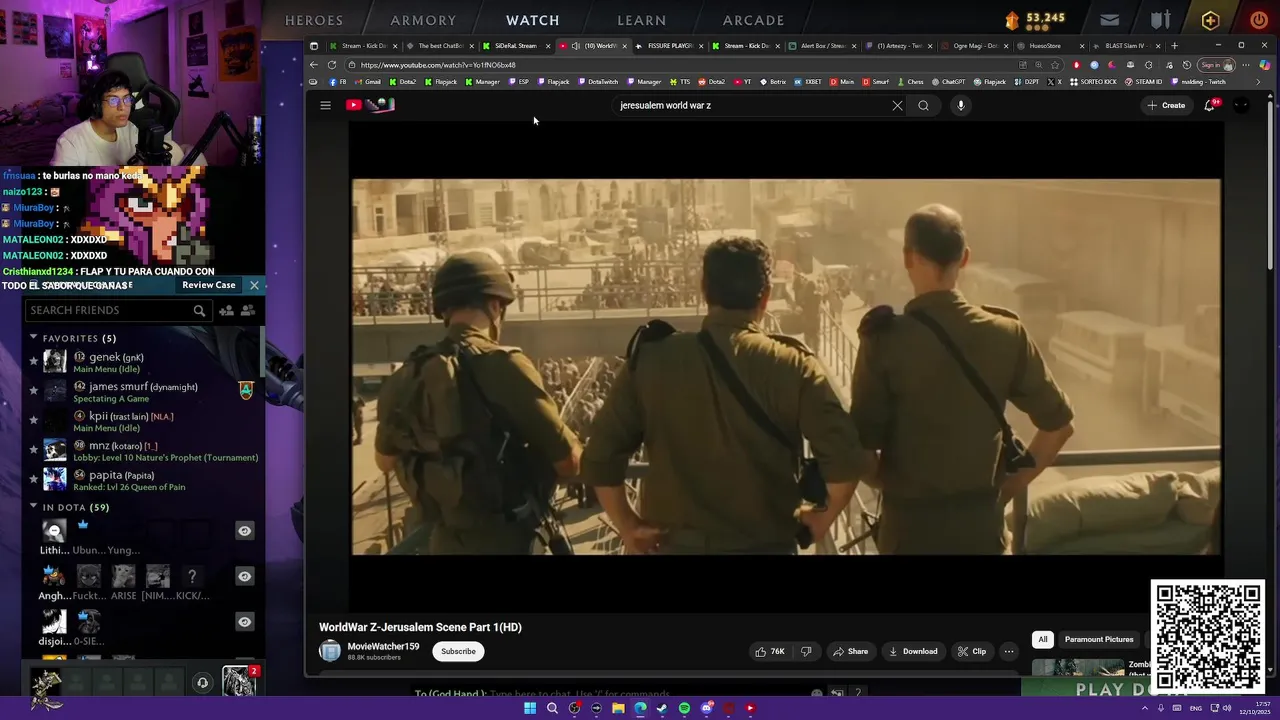The width and height of the screenshot is (1280, 720).
Task: Collapse the FAVORITES friends section
Action: [x=33, y=338]
